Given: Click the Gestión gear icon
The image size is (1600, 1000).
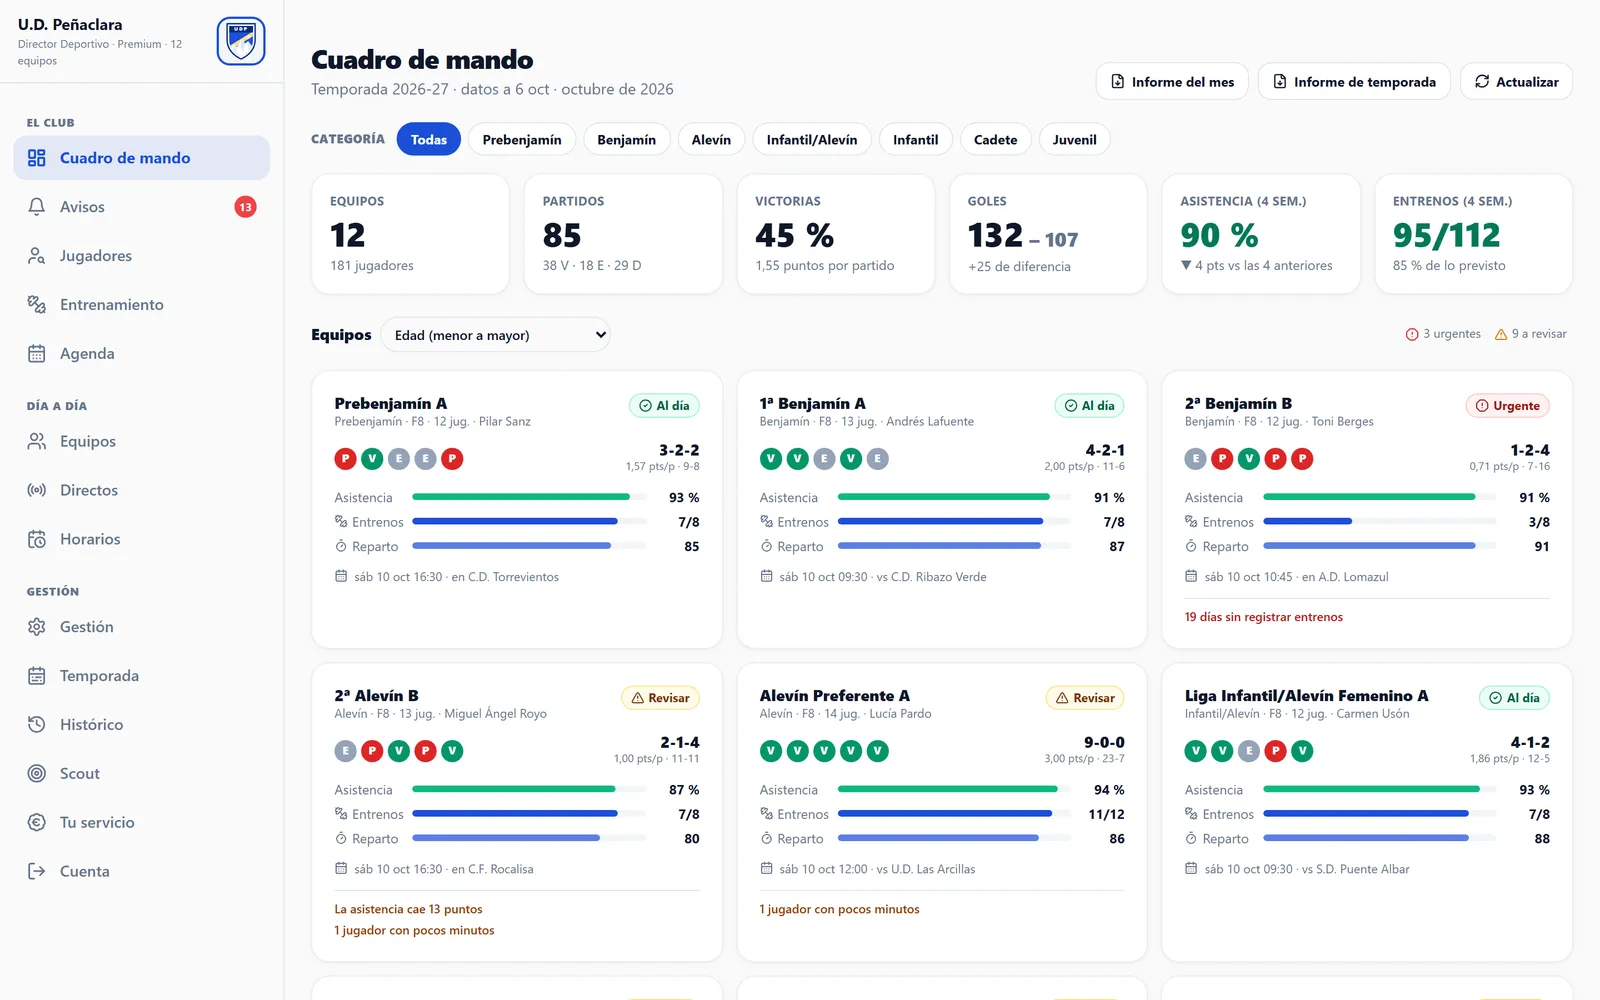Looking at the screenshot, I should pyautogui.click(x=37, y=627).
